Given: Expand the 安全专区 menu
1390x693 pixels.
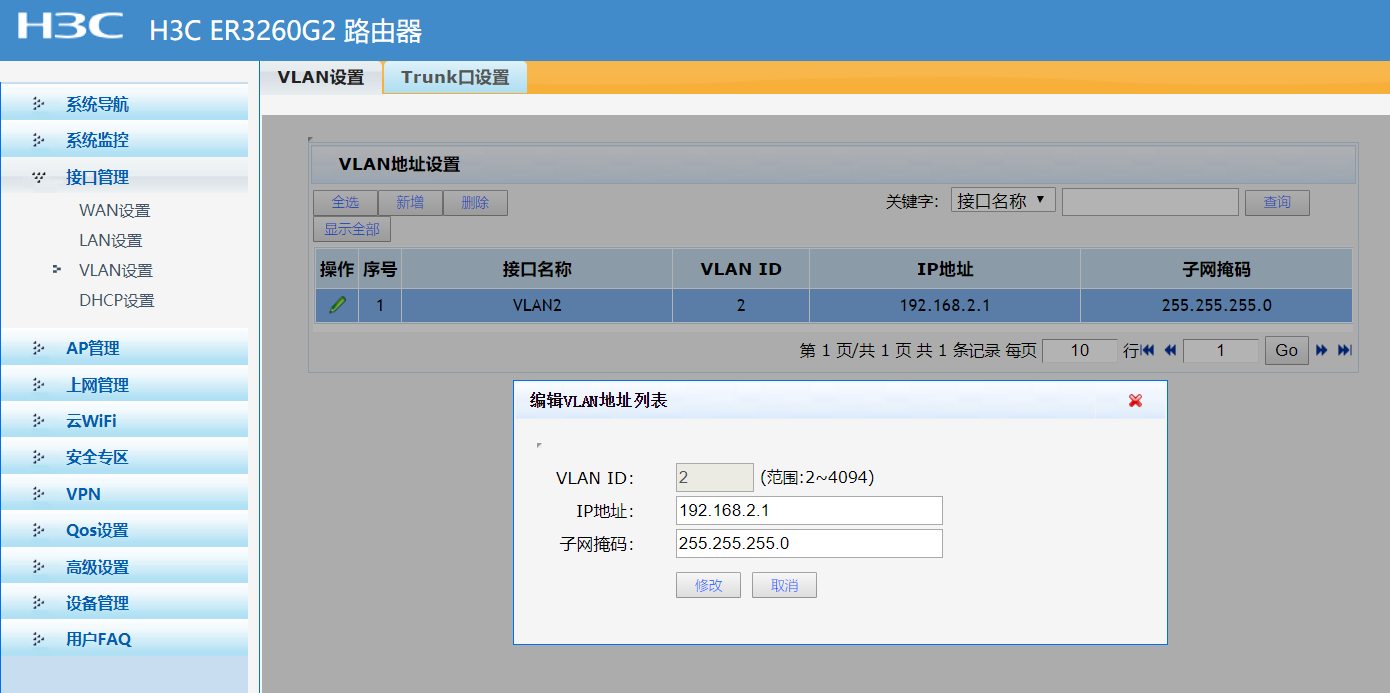Looking at the screenshot, I should (x=124, y=457).
